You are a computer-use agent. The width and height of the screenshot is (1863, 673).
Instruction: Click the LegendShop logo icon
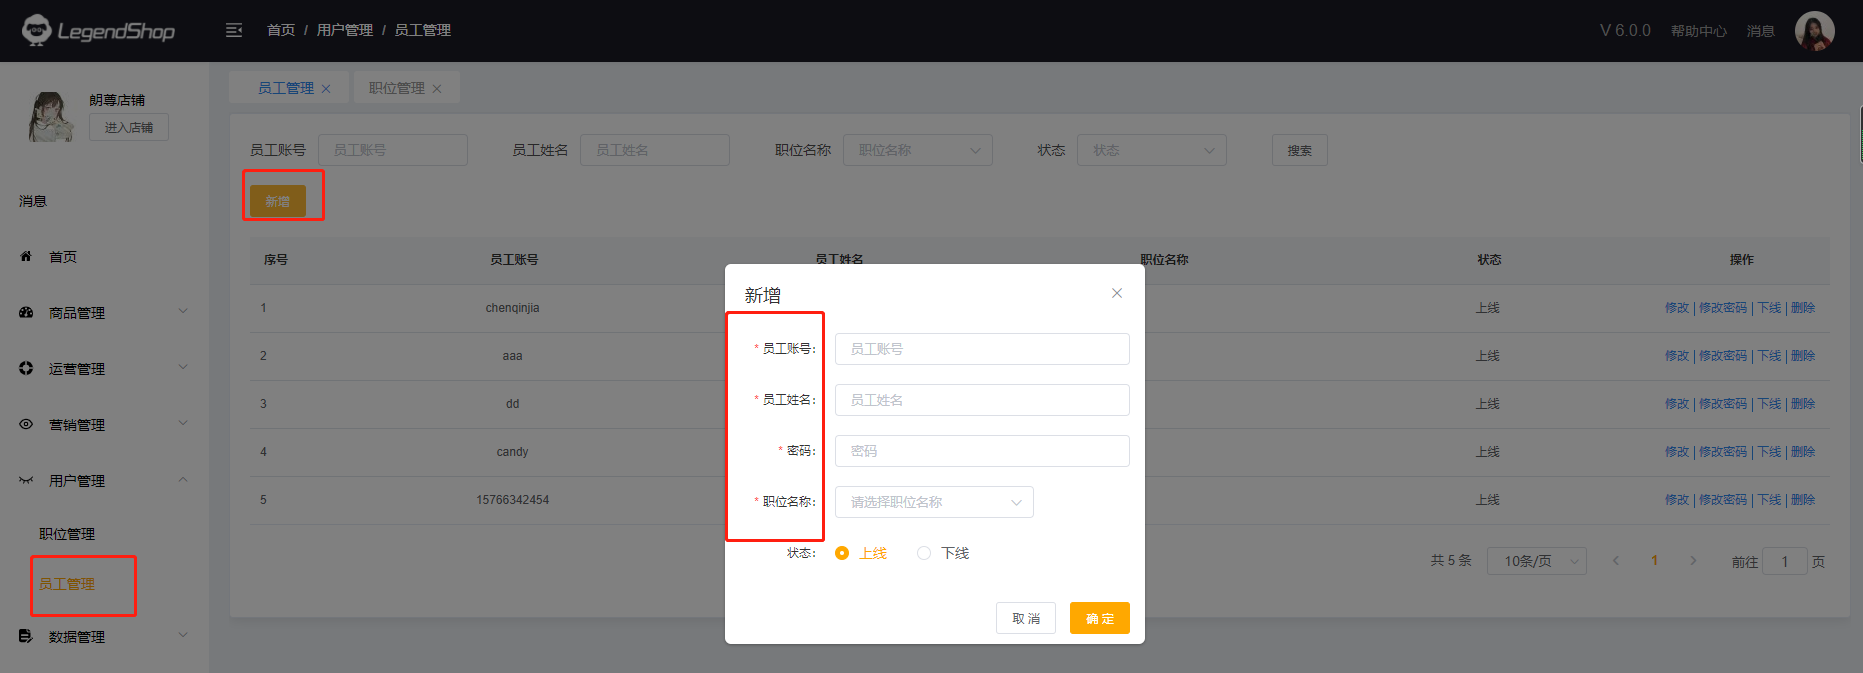coord(37,30)
